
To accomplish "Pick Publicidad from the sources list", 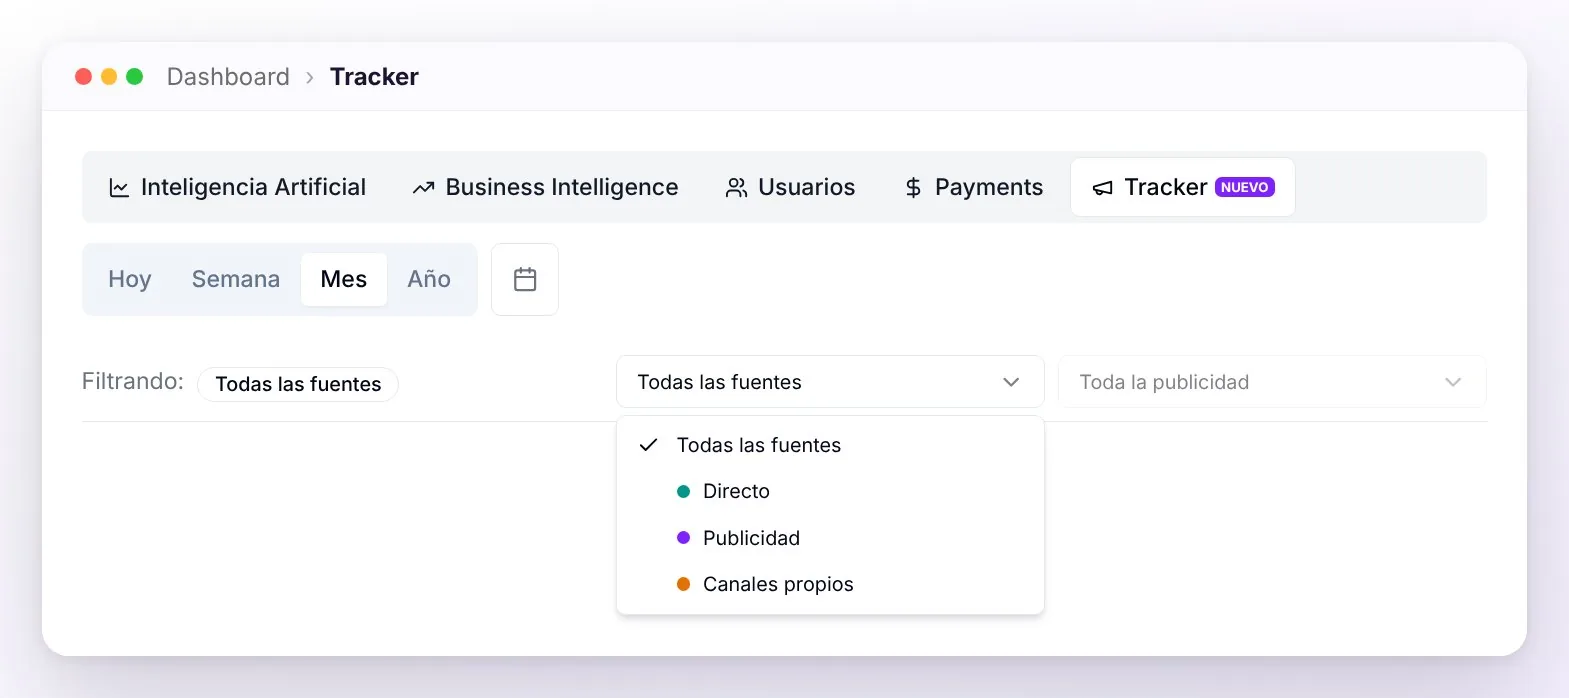I will coord(830,538).
